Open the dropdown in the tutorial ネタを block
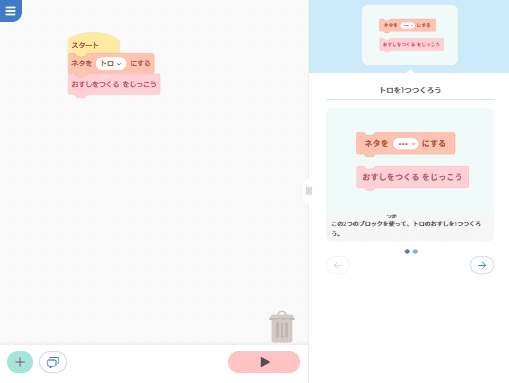 point(405,144)
